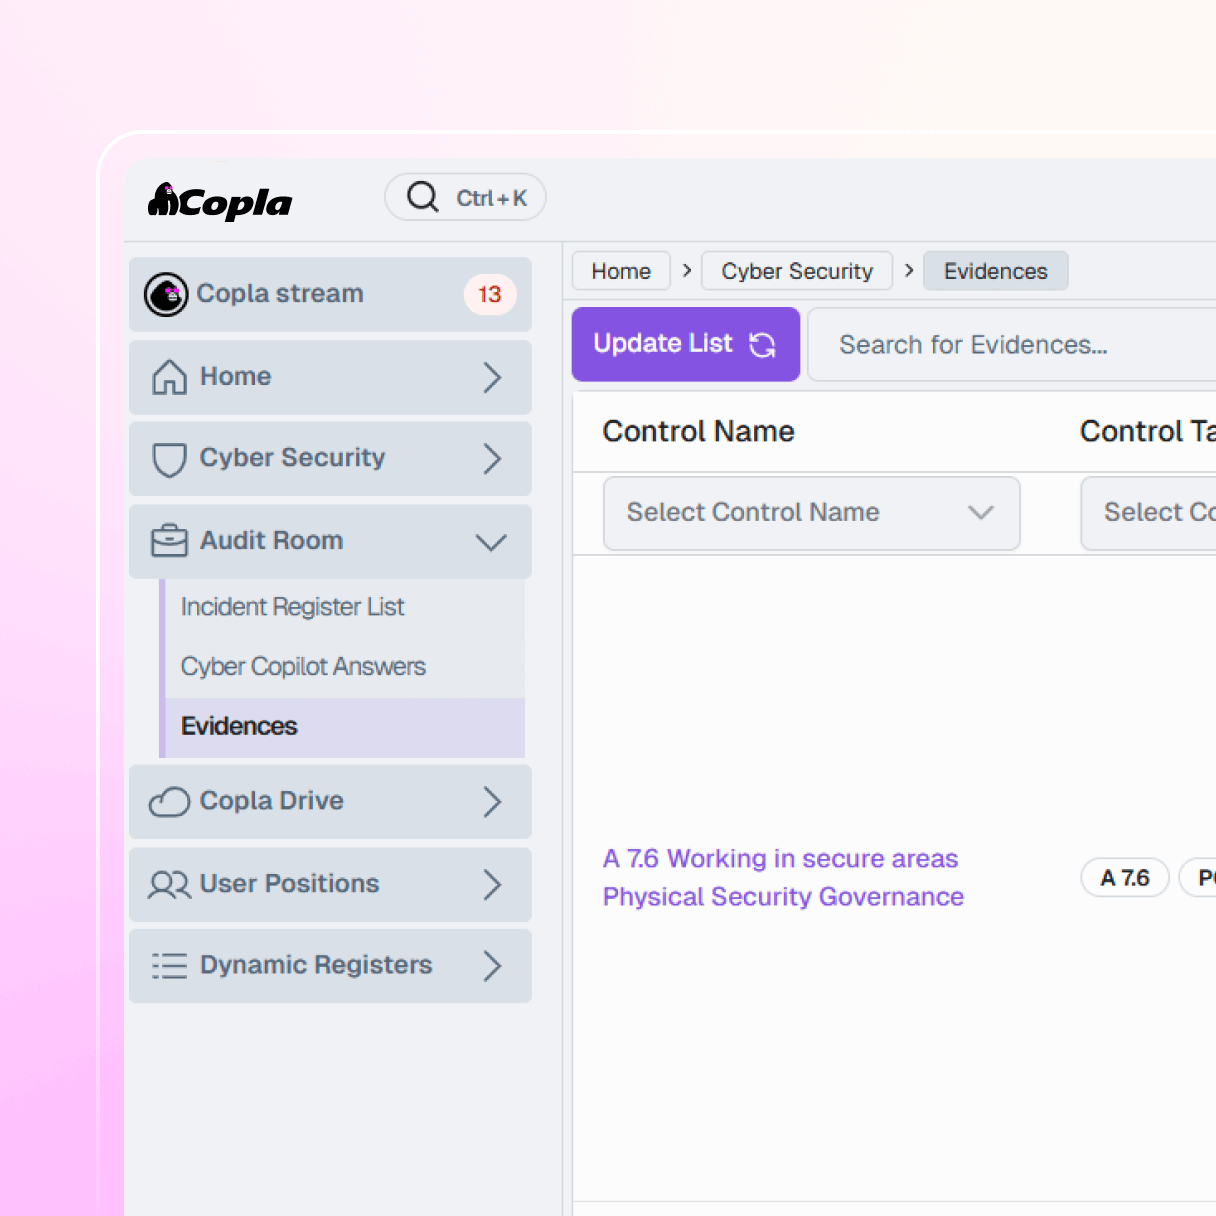Click the Copla stream avatar icon

[x=166, y=295]
